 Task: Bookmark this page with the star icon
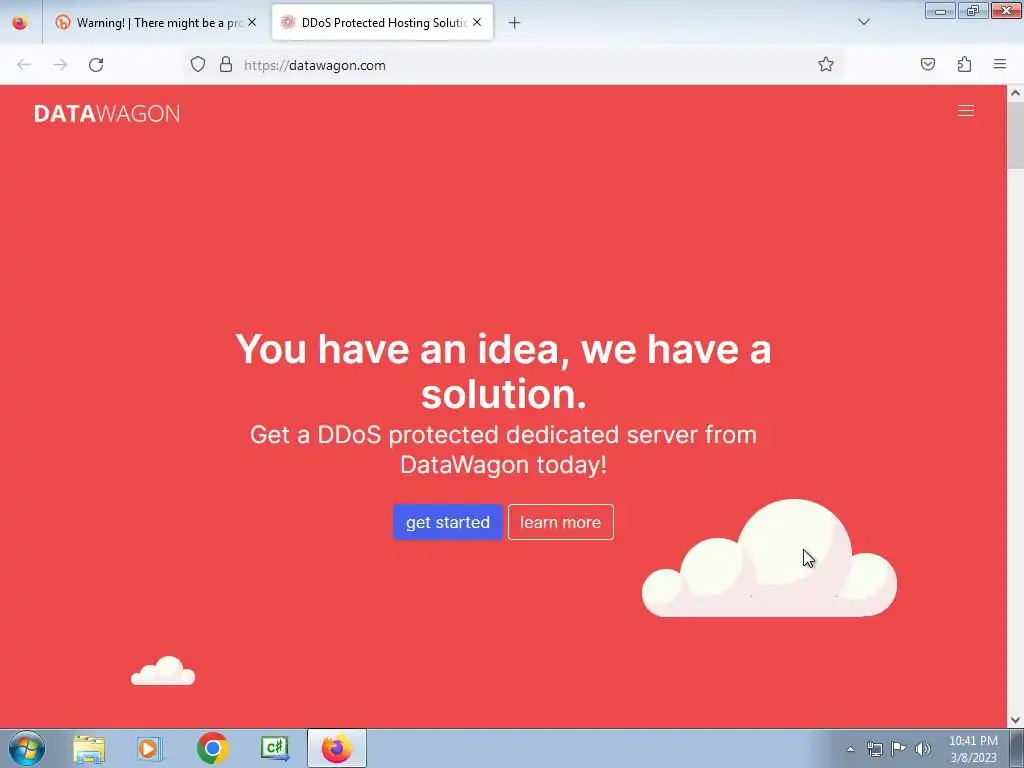pyautogui.click(x=825, y=64)
